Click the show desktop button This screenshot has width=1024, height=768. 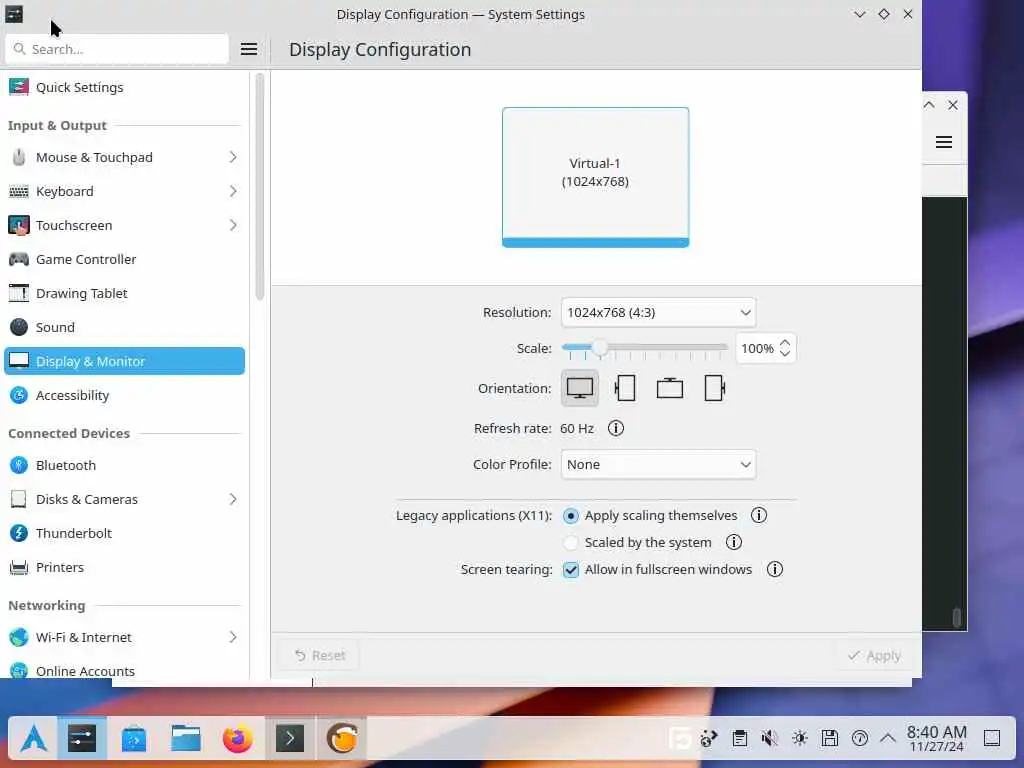click(992, 739)
